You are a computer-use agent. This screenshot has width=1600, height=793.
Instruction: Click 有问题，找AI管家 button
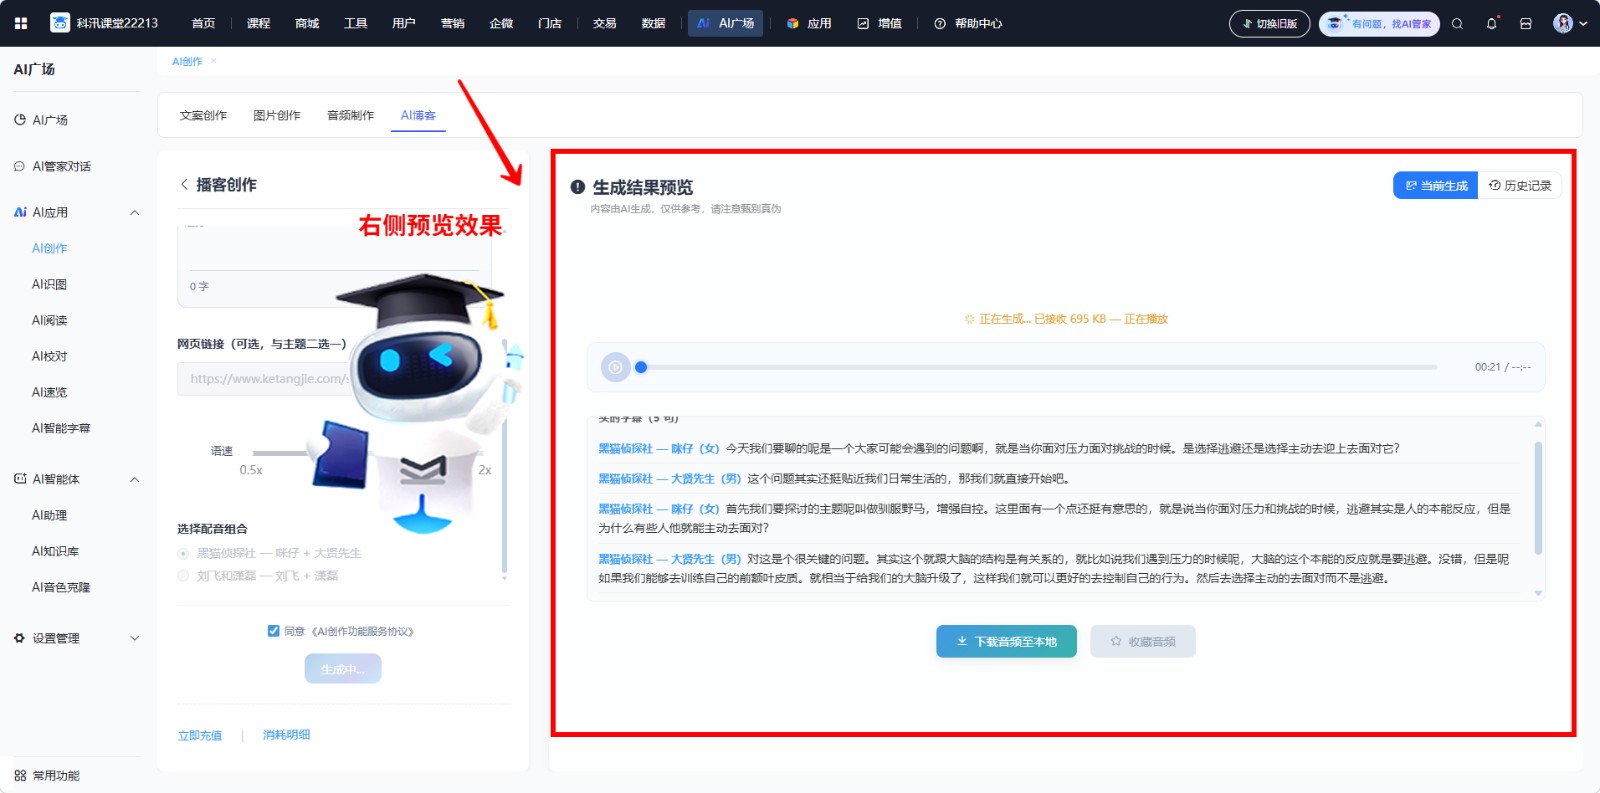(x=1379, y=24)
